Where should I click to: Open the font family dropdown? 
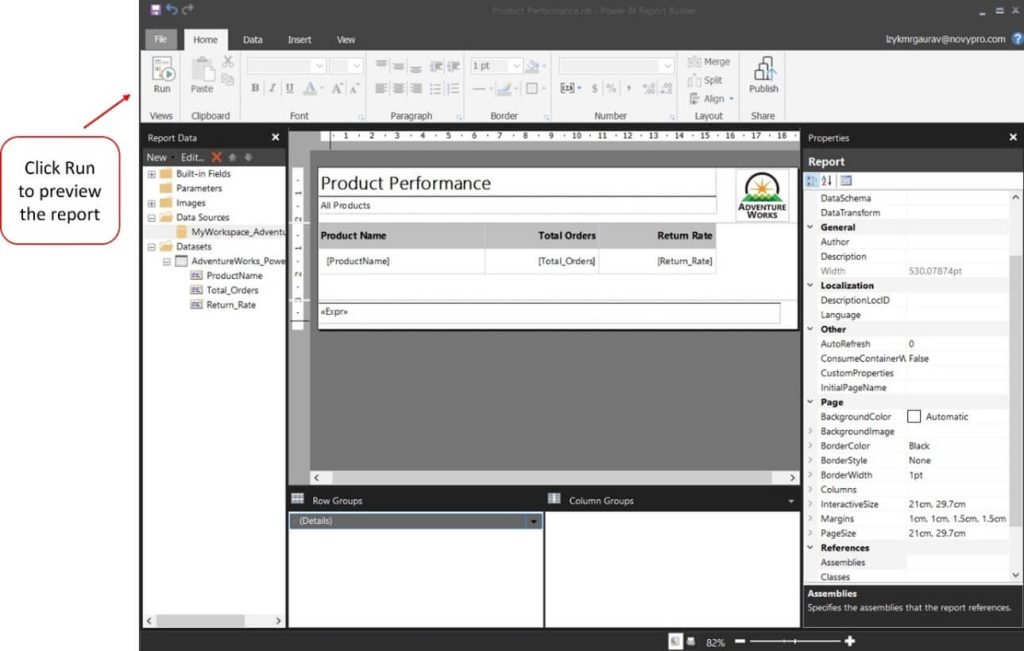tap(319, 65)
